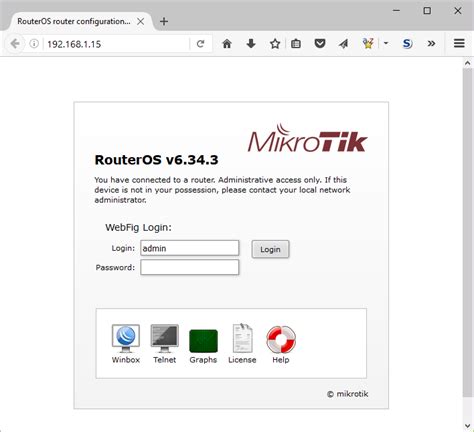474x432 pixels.
Task: Go to the browser home page
Action: 227,44
